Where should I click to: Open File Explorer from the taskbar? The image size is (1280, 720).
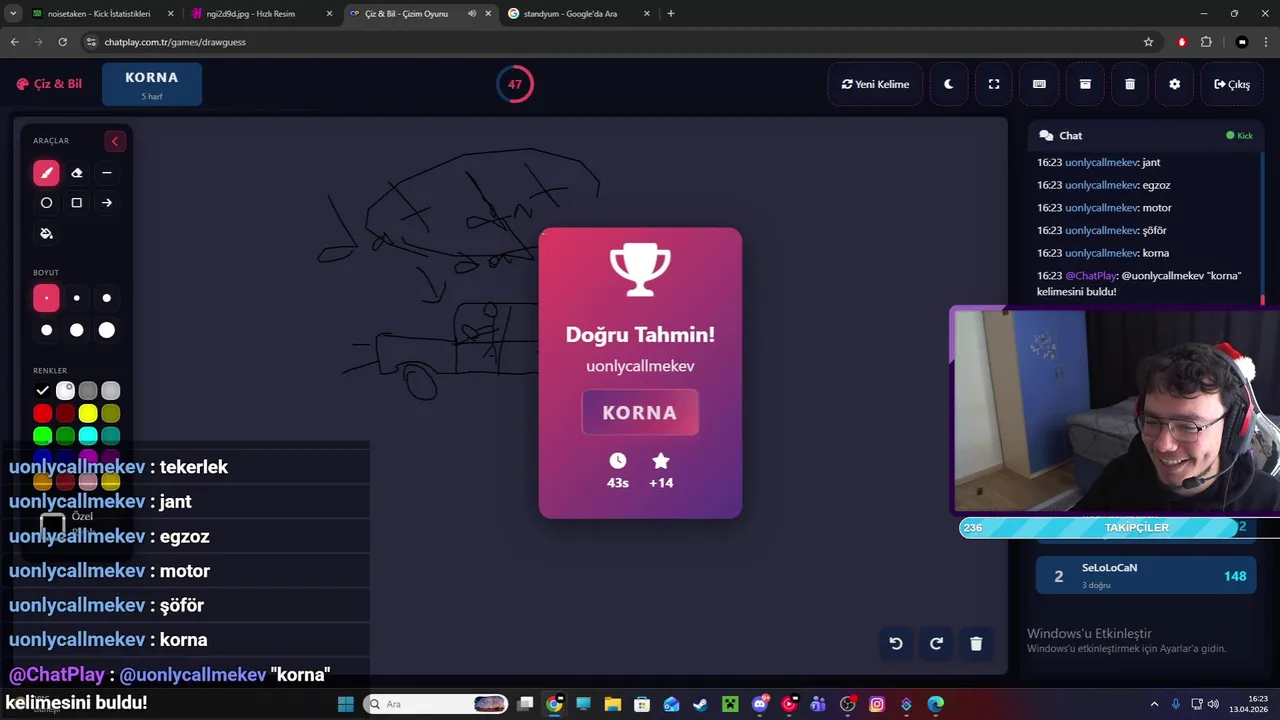612,704
